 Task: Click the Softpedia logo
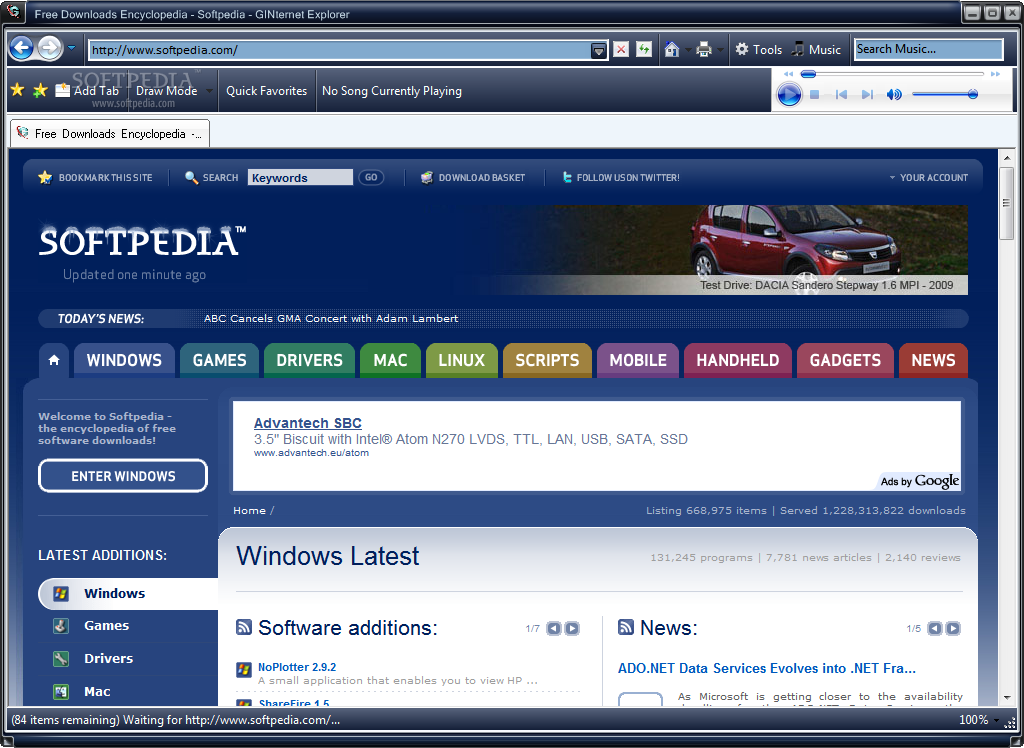click(142, 242)
